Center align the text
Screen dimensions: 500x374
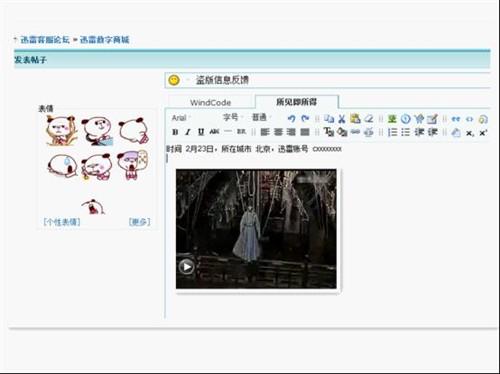point(278,132)
